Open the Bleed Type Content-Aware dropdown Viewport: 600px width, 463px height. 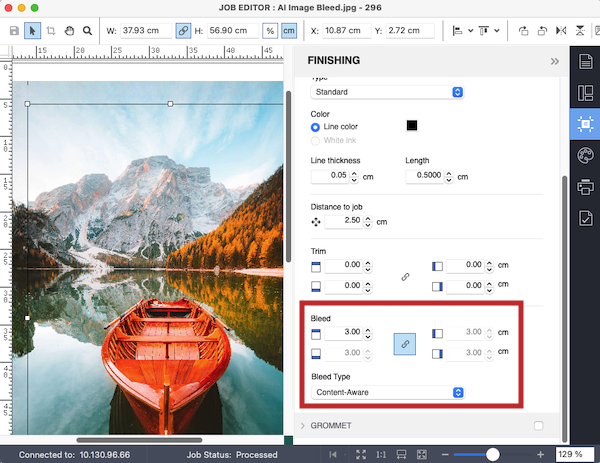[x=387, y=392]
